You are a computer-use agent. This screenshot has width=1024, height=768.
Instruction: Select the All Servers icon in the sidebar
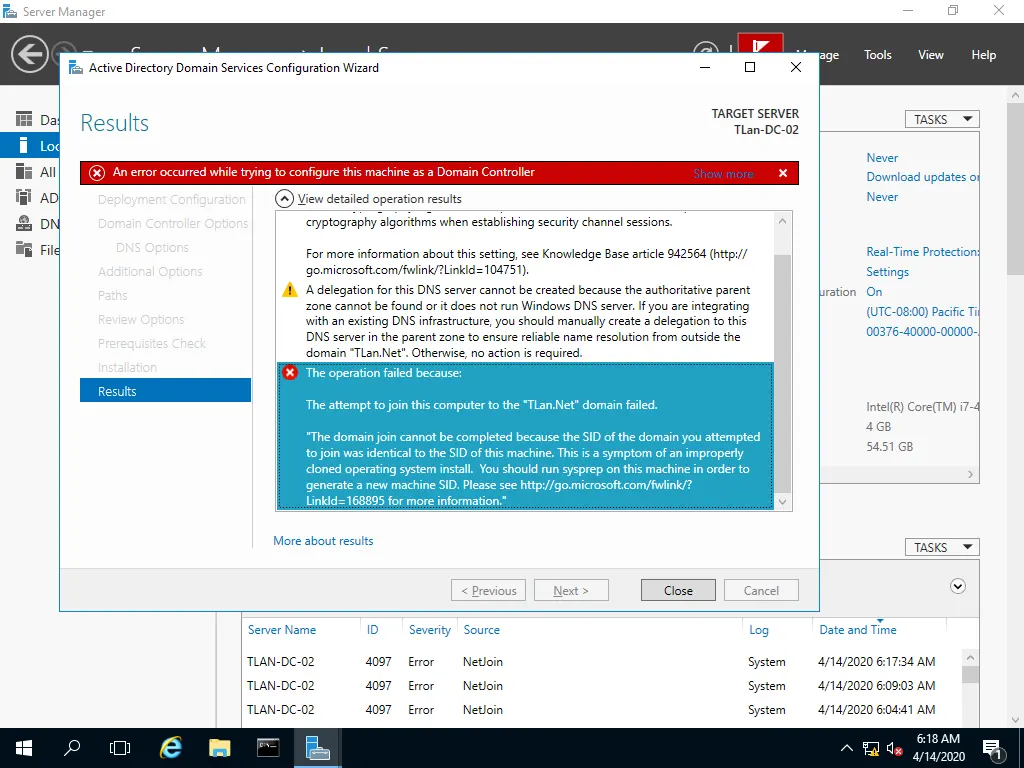point(24,171)
